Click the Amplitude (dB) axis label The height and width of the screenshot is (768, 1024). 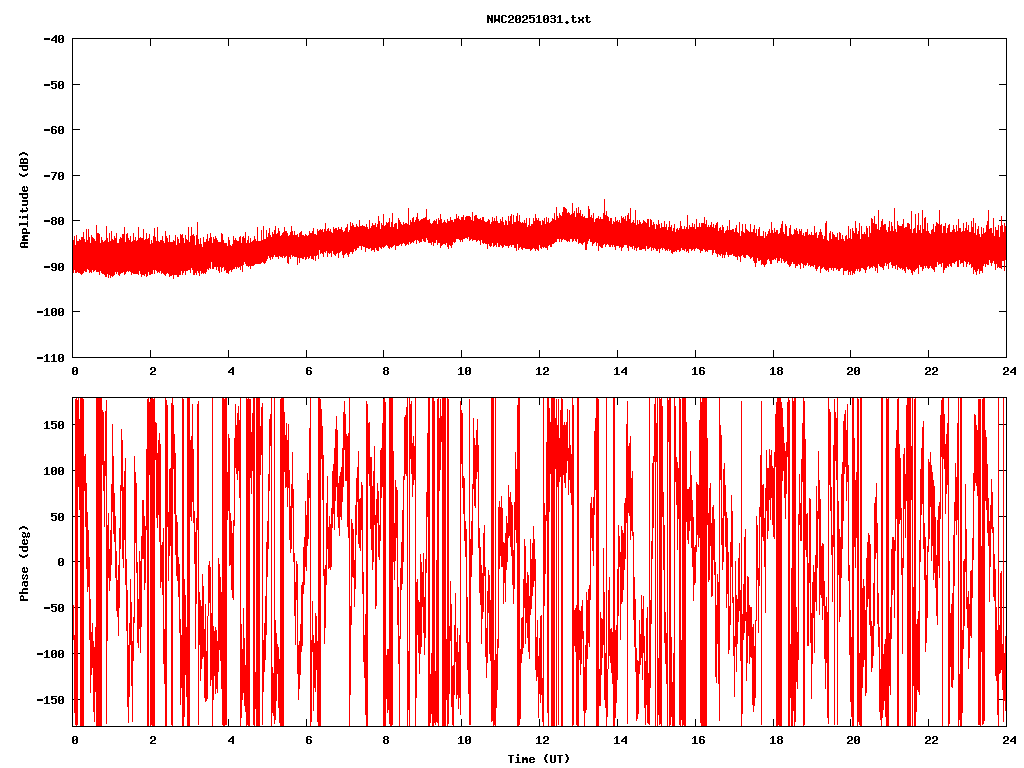[x=24, y=199]
